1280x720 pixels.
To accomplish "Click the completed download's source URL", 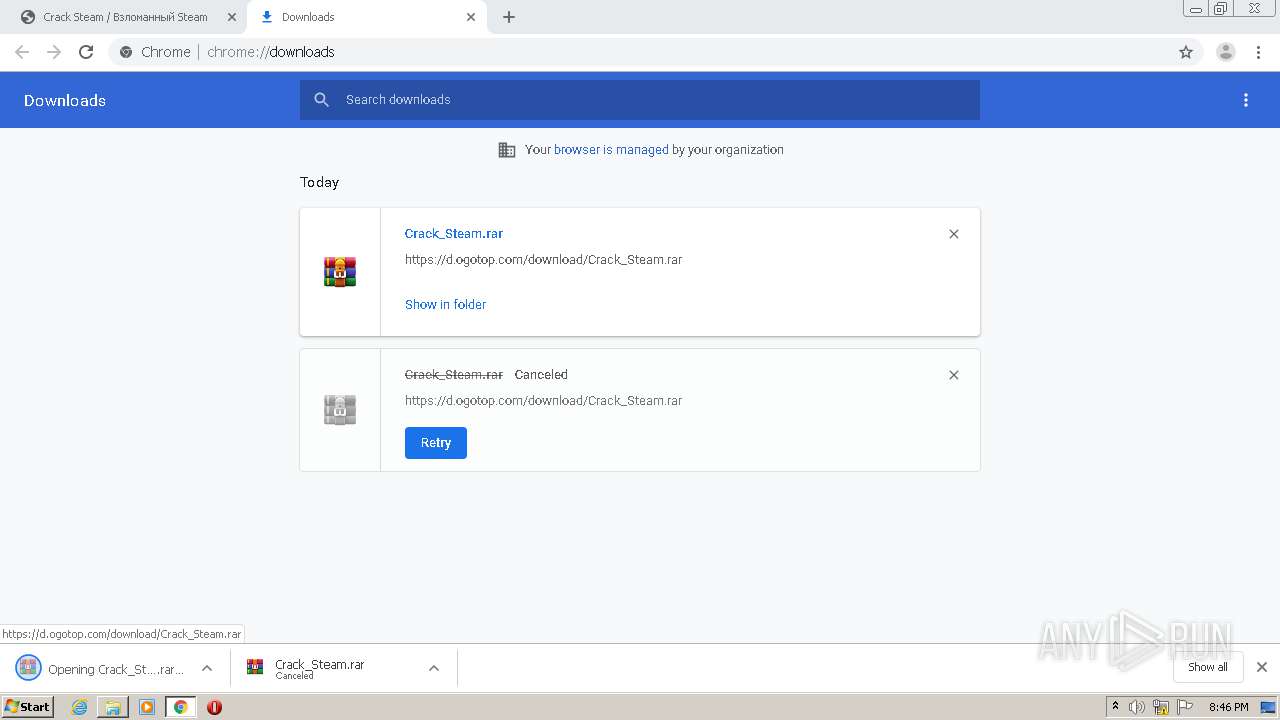I will tap(543, 260).
